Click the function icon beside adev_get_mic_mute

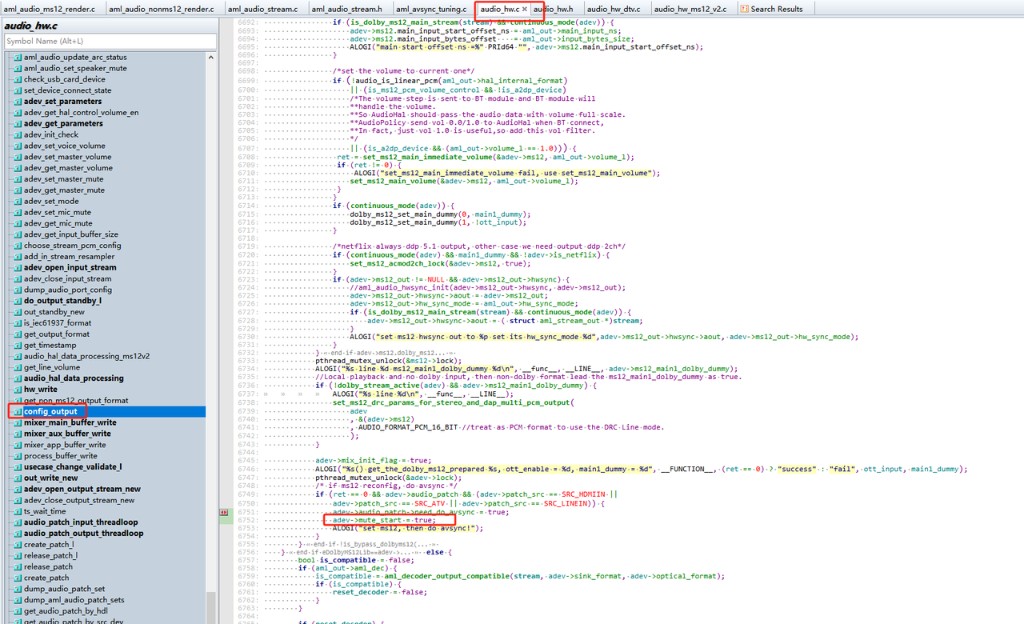(x=18, y=224)
